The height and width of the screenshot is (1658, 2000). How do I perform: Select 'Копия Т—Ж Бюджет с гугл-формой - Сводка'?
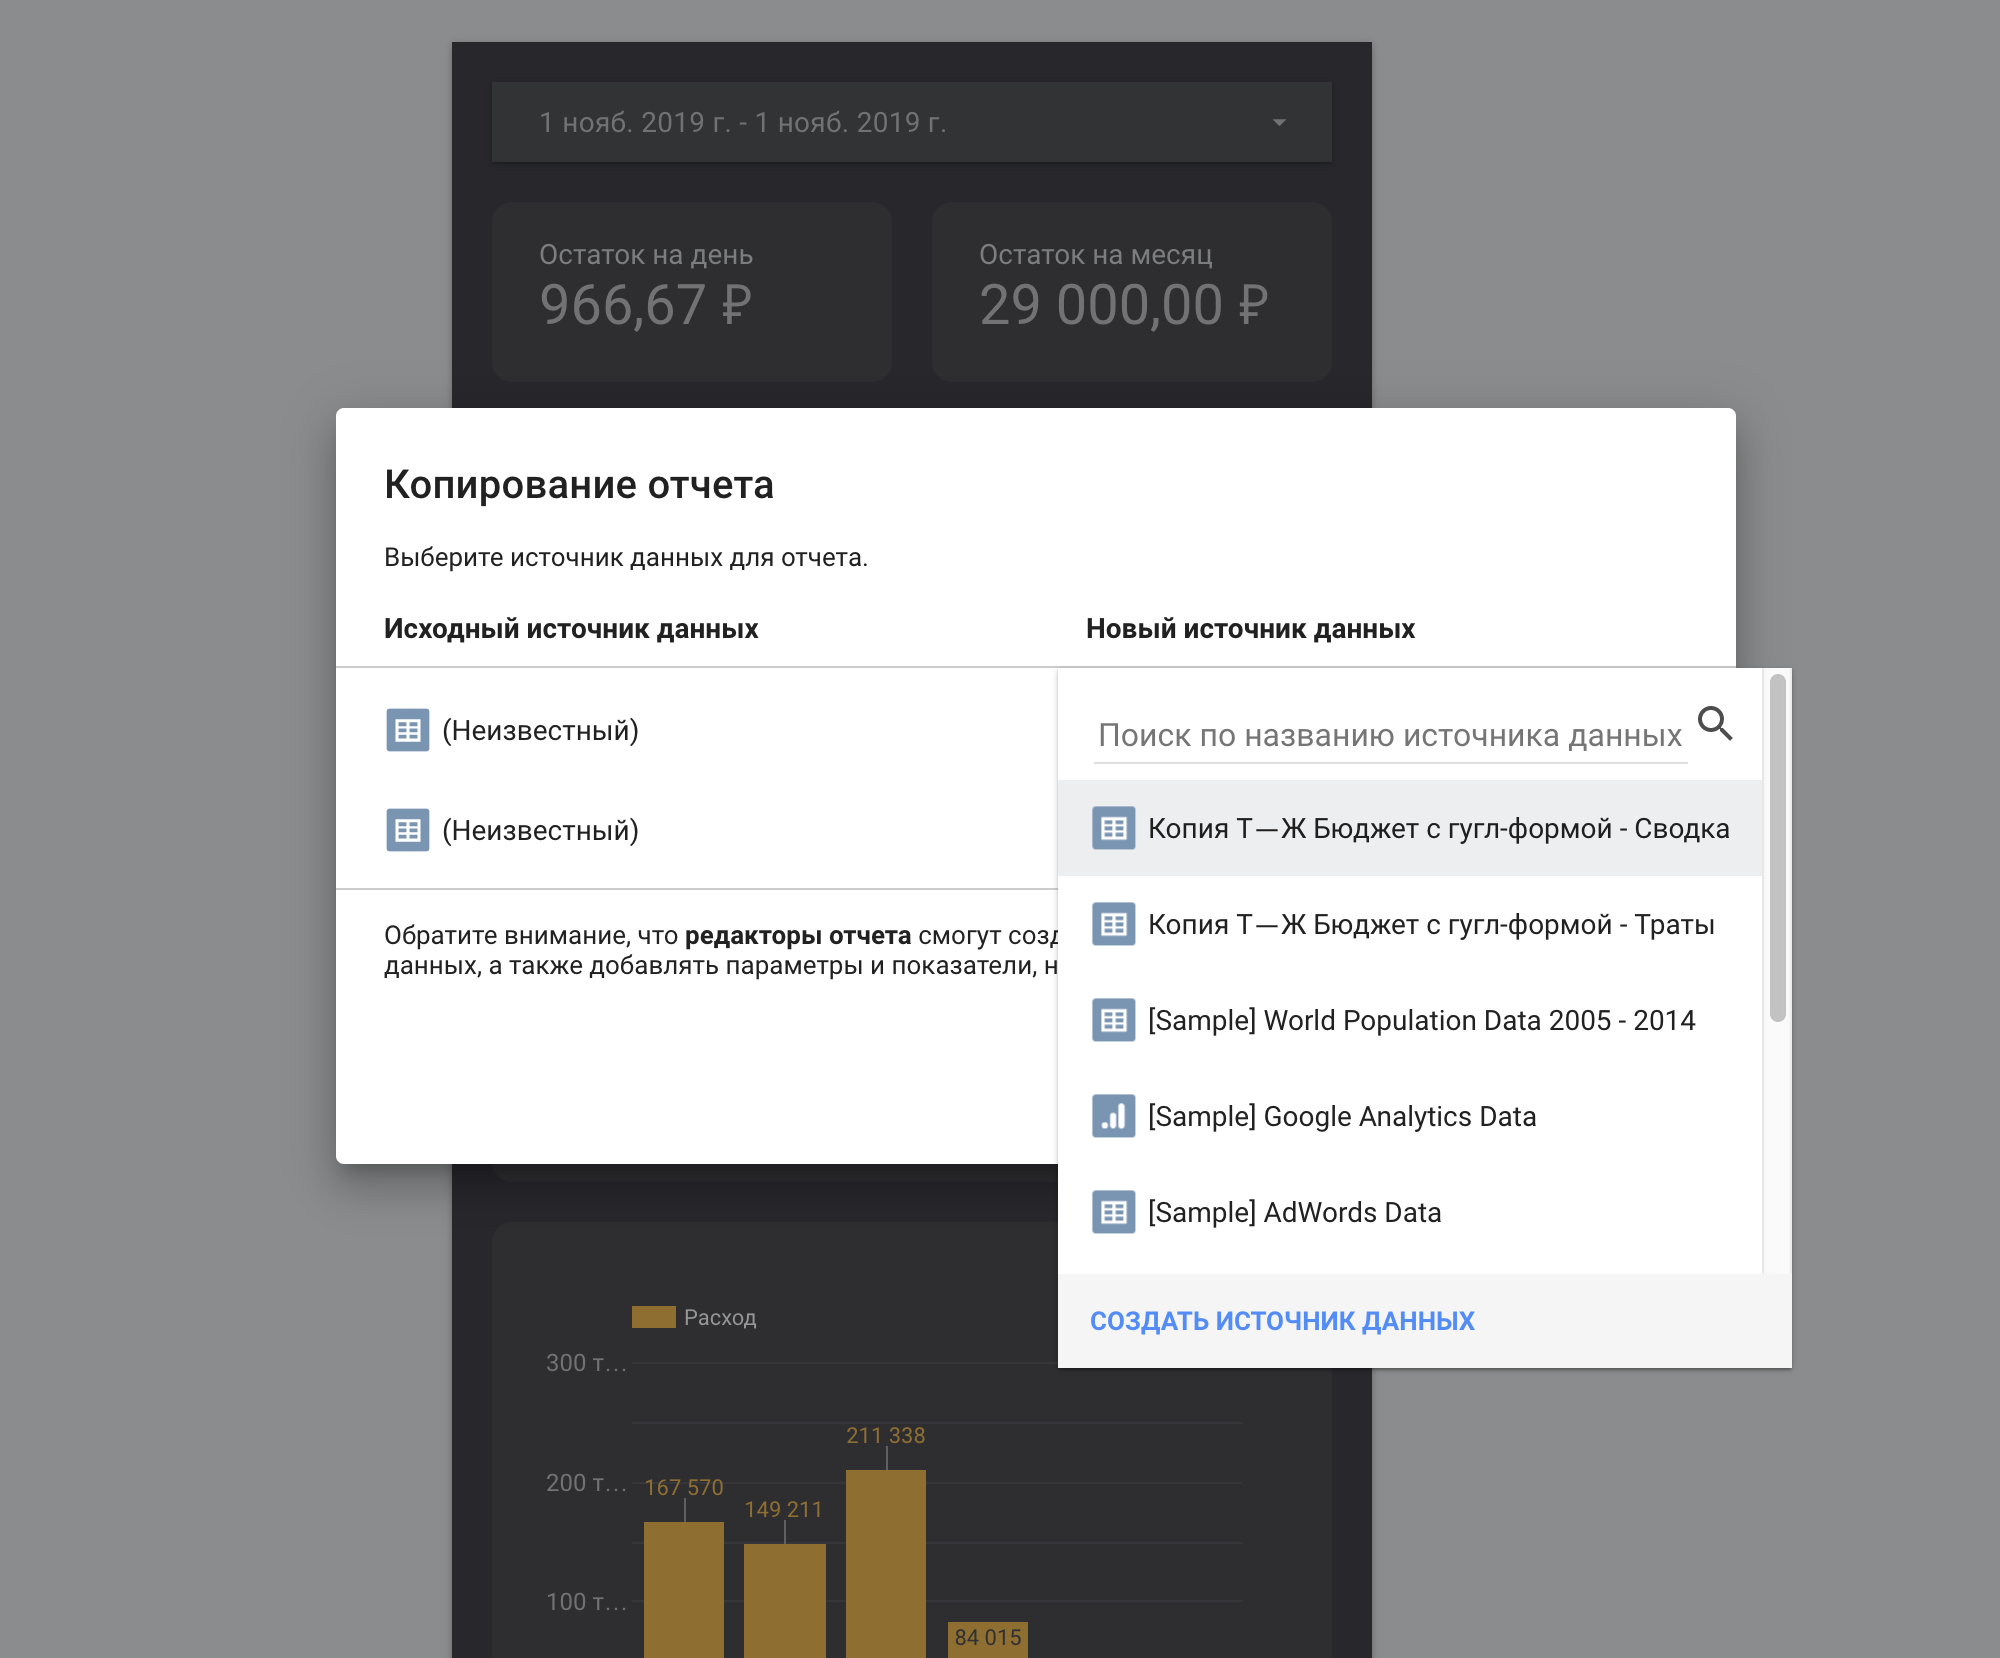1410,828
